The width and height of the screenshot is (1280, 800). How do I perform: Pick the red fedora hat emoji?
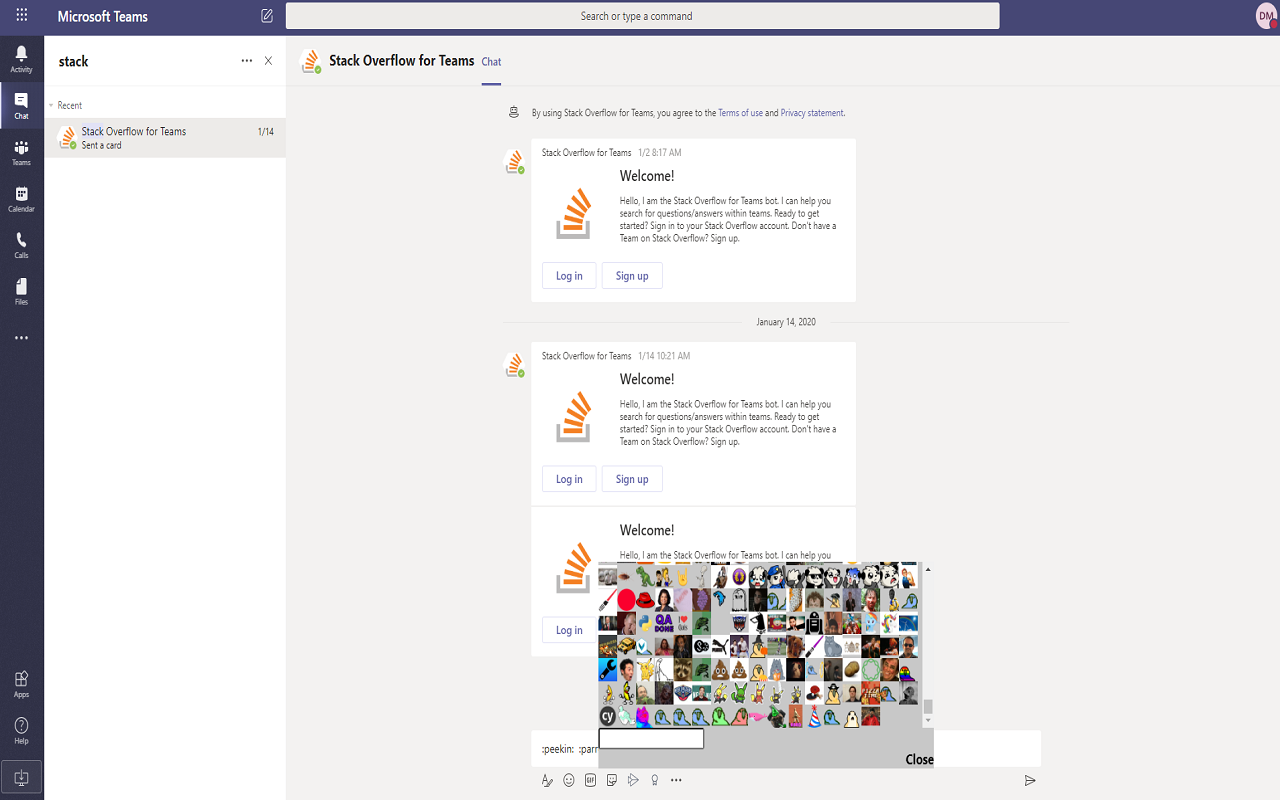(645, 600)
